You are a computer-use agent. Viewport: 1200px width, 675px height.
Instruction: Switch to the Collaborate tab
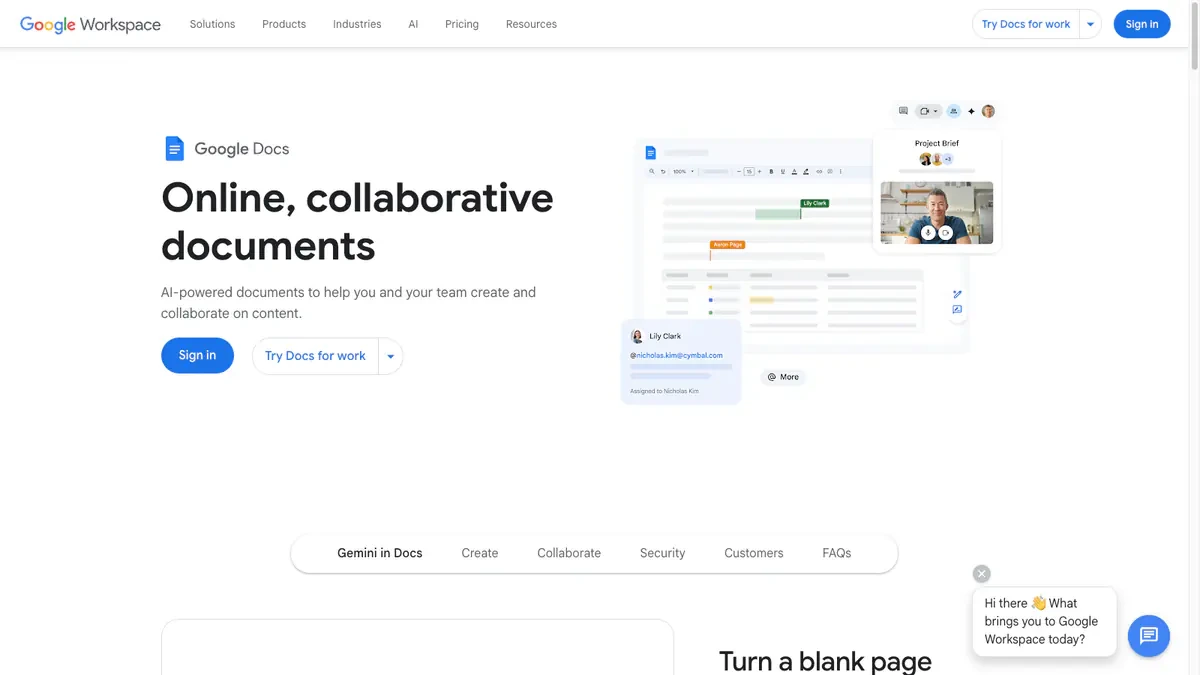point(569,553)
